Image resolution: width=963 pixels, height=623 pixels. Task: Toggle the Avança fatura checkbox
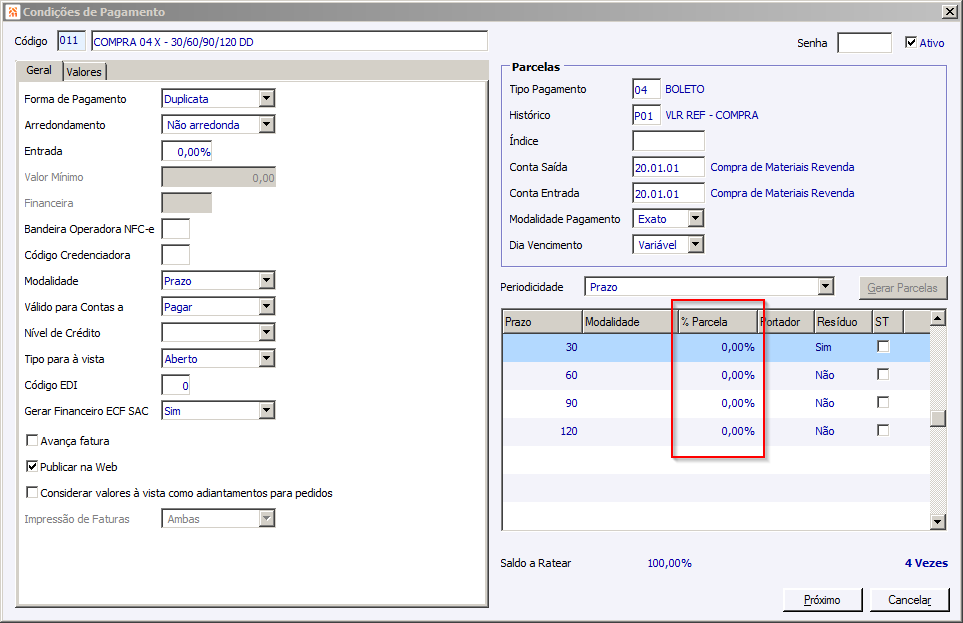[x=32, y=441]
